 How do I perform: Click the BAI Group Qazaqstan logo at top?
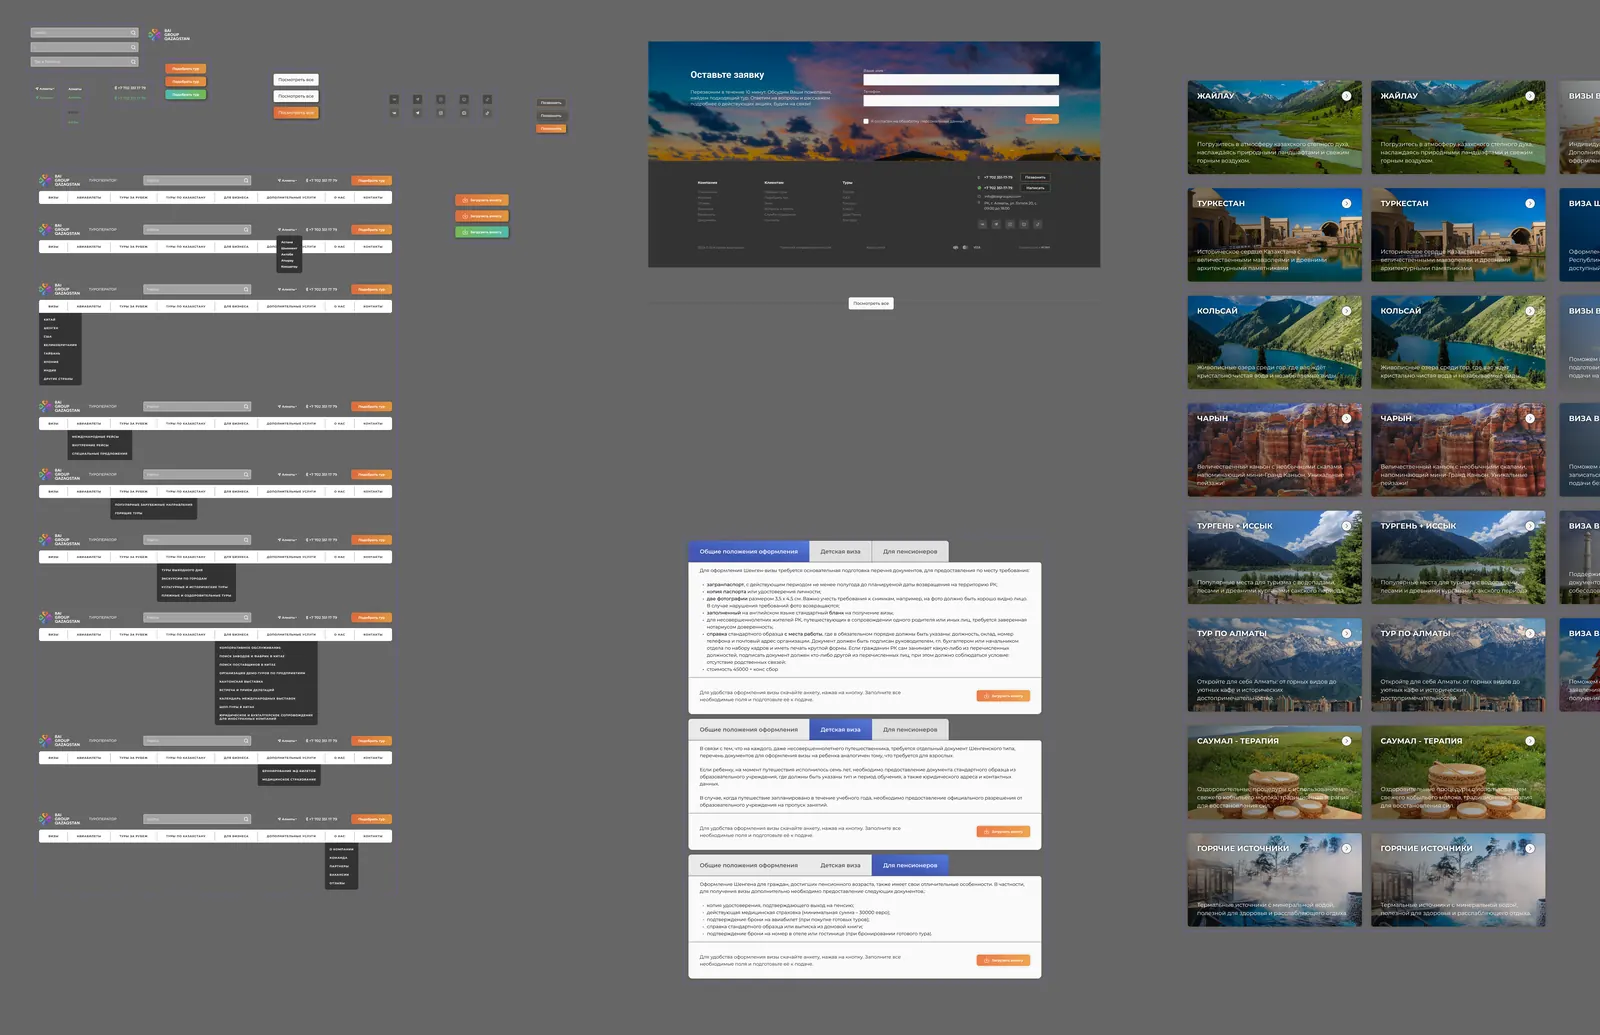[x=169, y=35]
